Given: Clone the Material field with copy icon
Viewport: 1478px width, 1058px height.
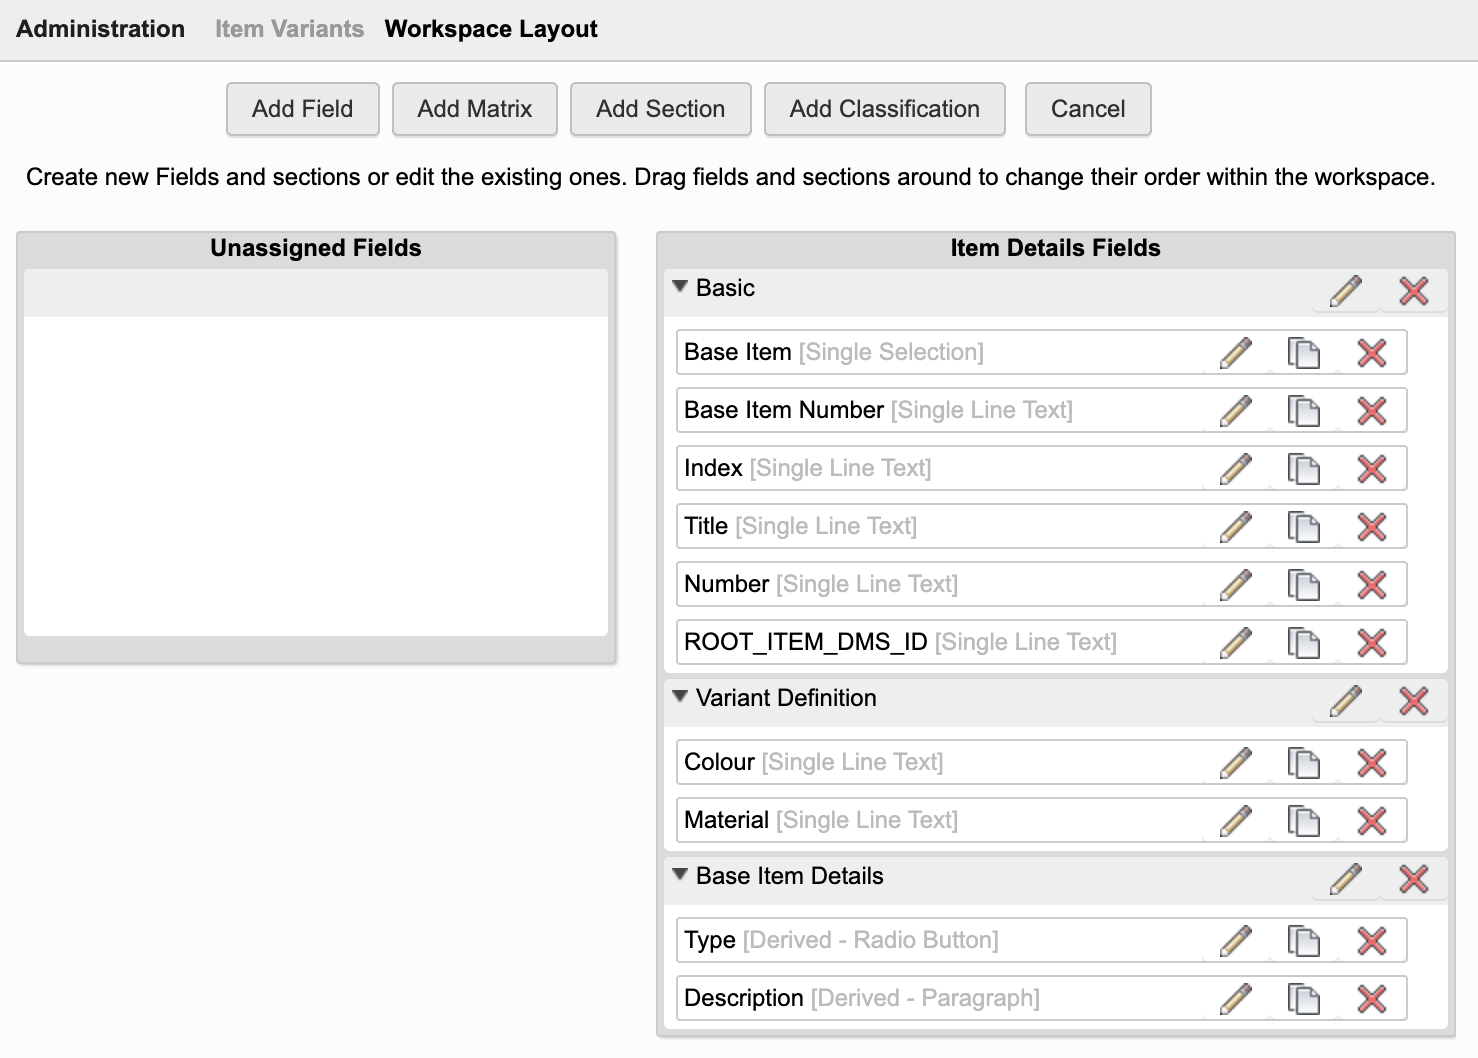Looking at the screenshot, I should click(1303, 821).
